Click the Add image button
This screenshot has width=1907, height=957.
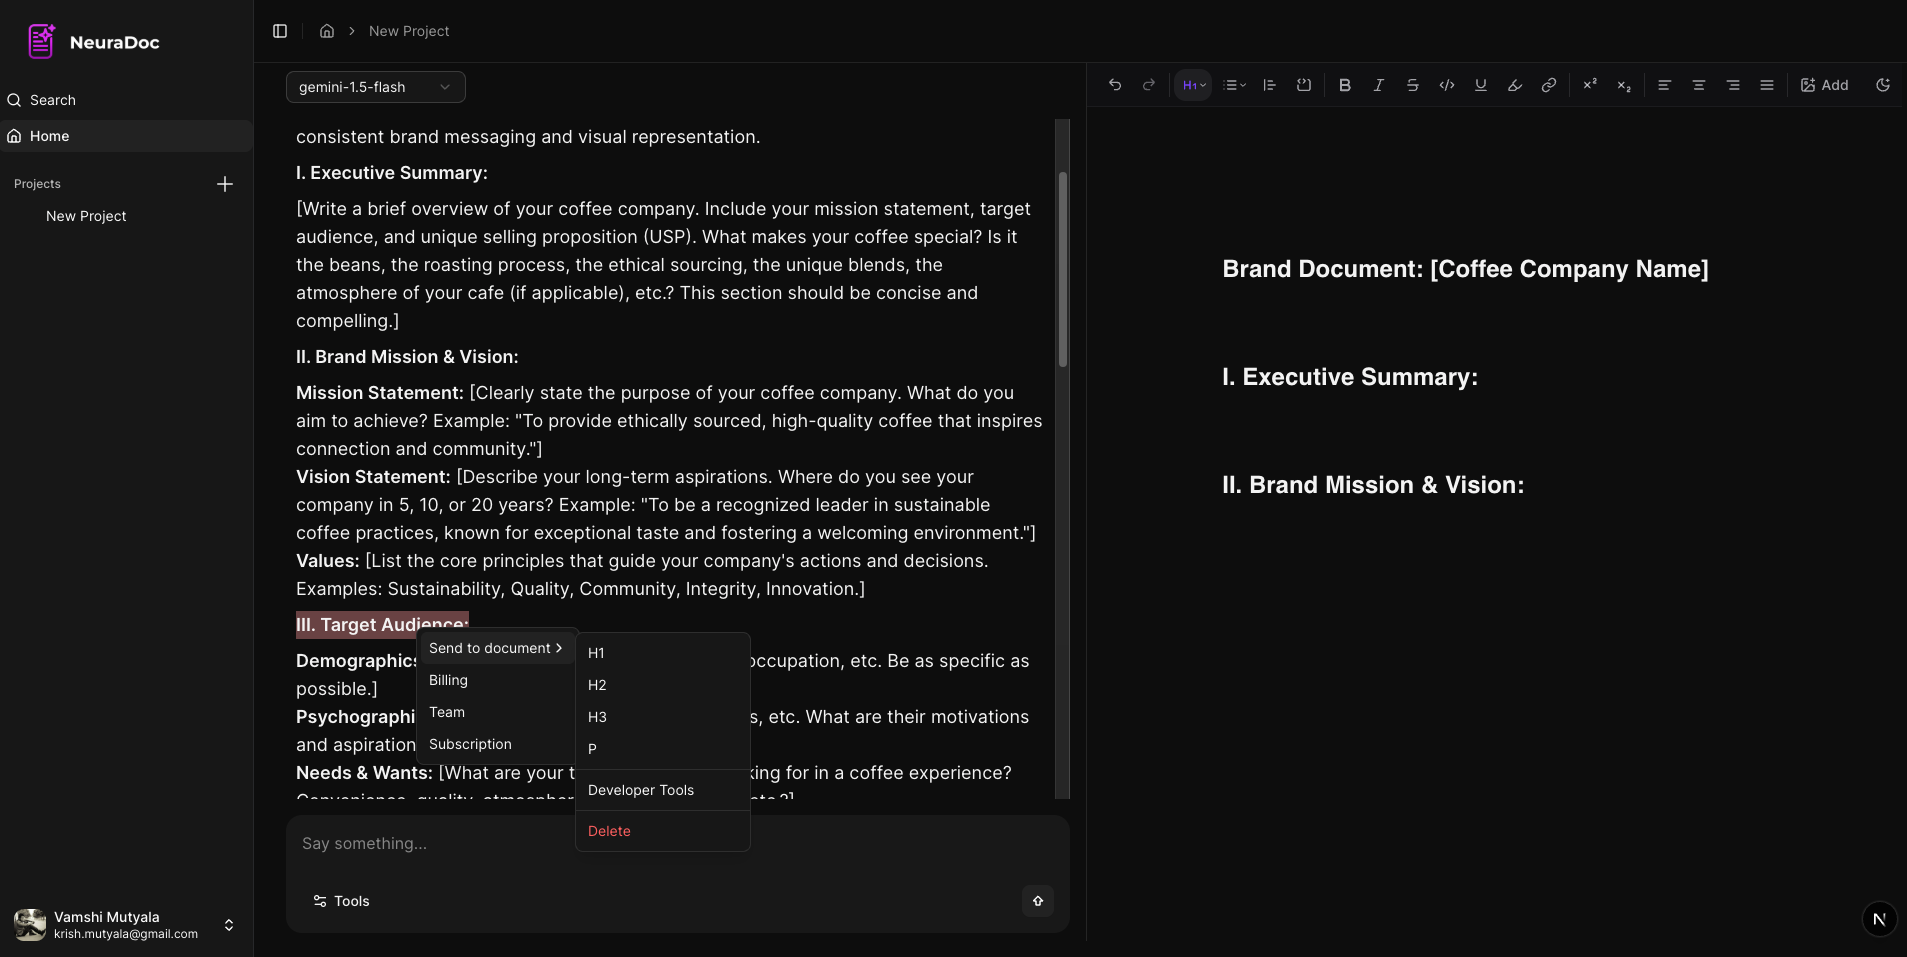click(x=1825, y=85)
